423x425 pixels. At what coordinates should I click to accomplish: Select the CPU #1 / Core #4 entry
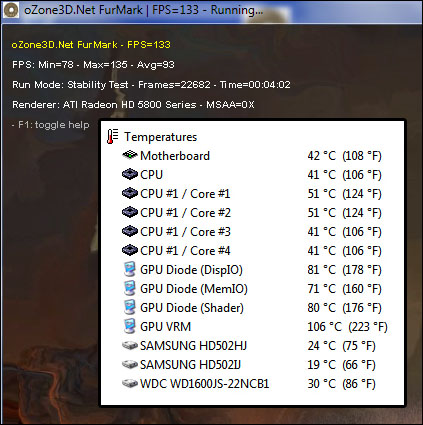coord(252,251)
